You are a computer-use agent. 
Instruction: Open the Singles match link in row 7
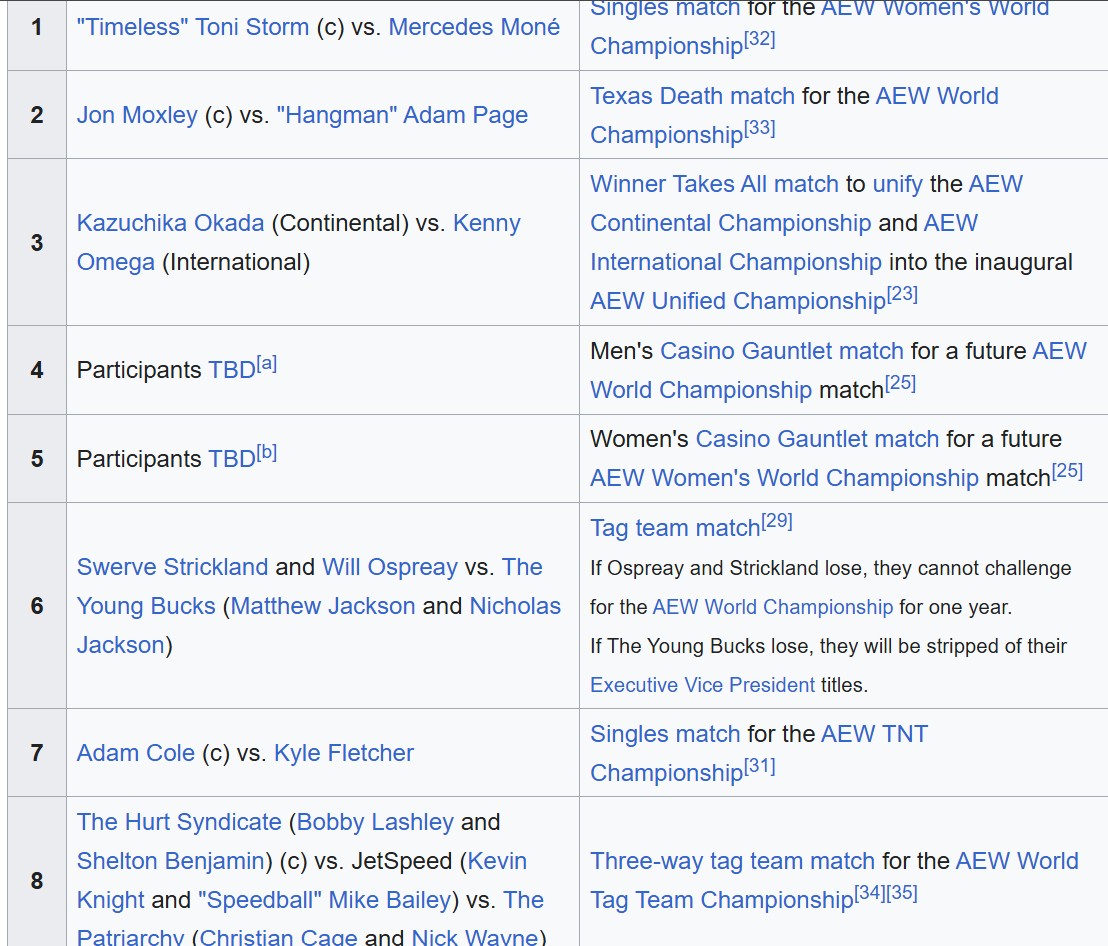(x=665, y=735)
